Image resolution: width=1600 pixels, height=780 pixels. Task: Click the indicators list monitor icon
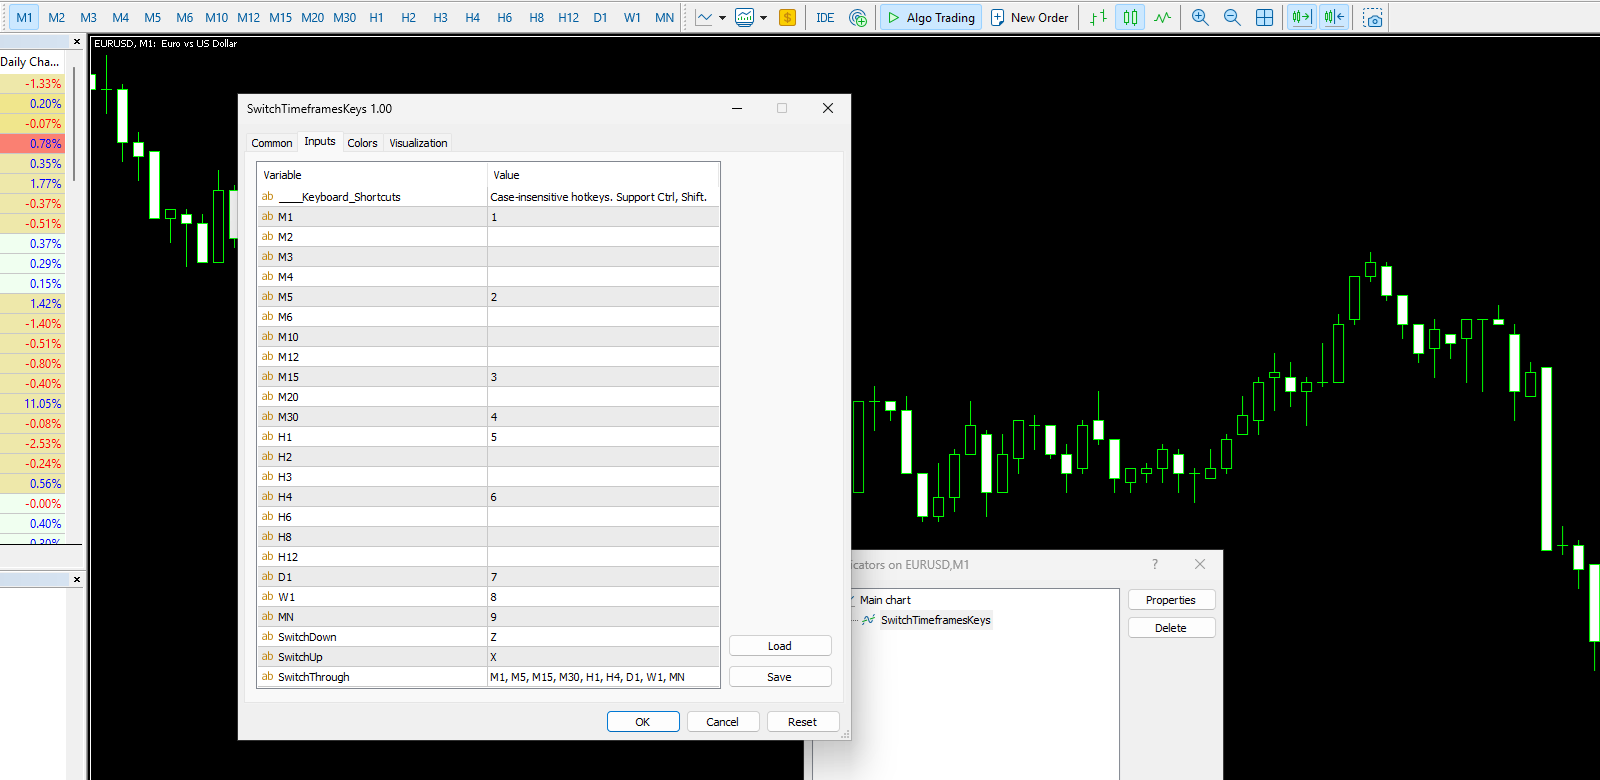[744, 17]
